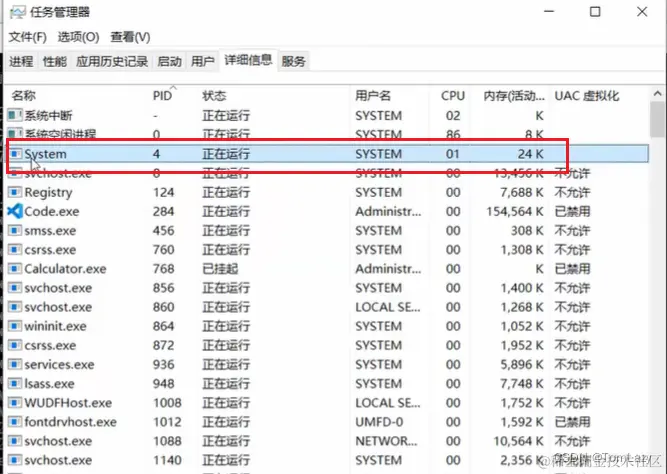This screenshot has height=474, width=667.
Task: Select the lsass.exe process name
Action: pyautogui.click(x=49, y=384)
